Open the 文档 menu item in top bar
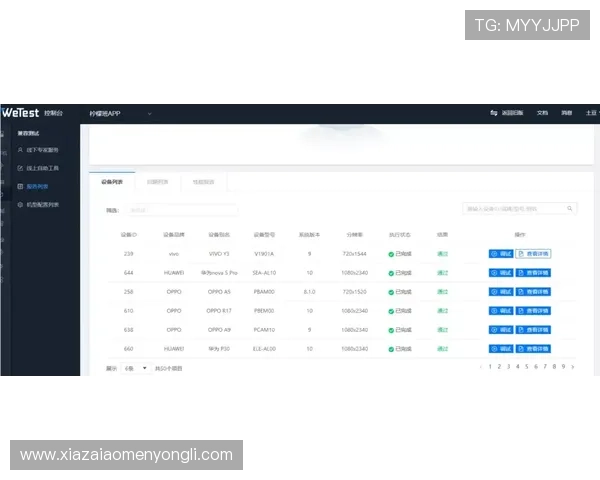600x480 pixels. 542,113
